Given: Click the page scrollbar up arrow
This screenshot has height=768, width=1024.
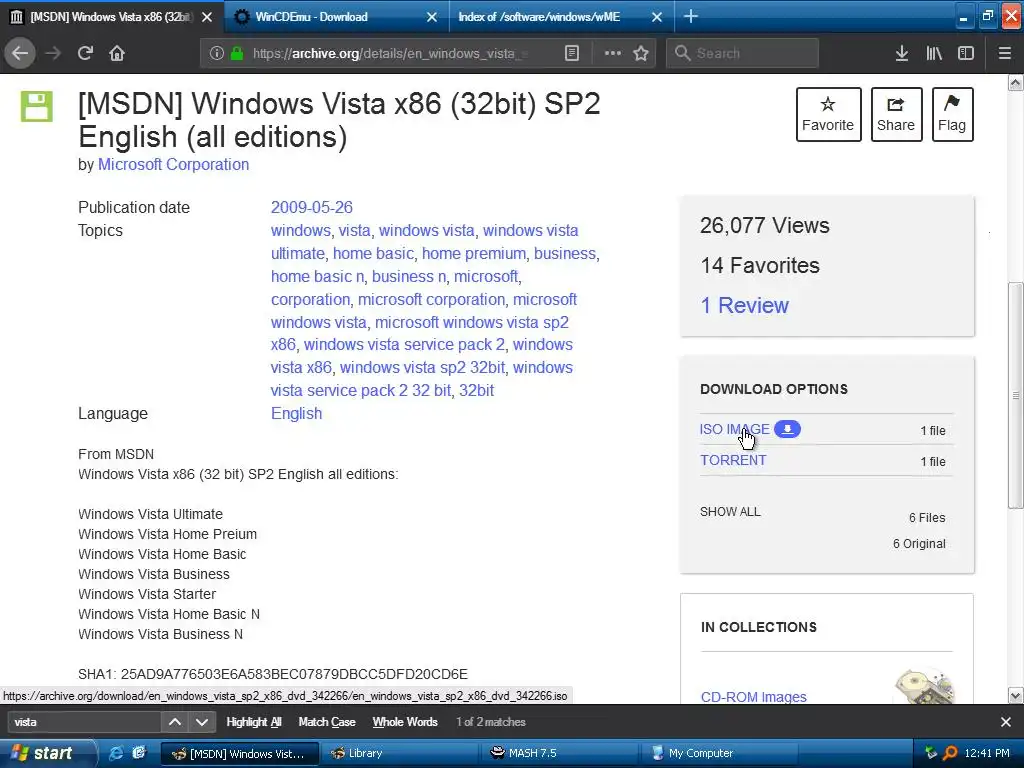Looking at the screenshot, I should point(1016,83).
